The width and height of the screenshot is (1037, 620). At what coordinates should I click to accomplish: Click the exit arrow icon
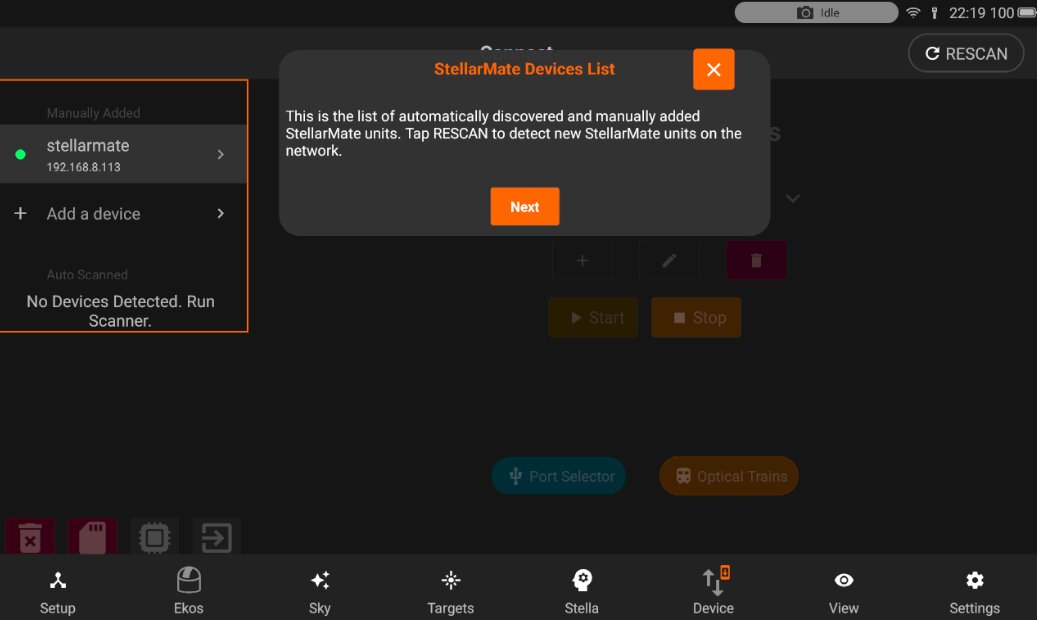pyautogui.click(x=216, y=537)
